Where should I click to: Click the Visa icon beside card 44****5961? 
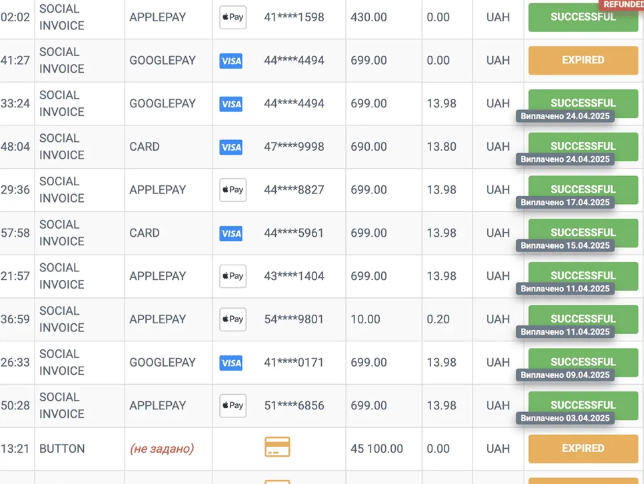pos(231,233)
